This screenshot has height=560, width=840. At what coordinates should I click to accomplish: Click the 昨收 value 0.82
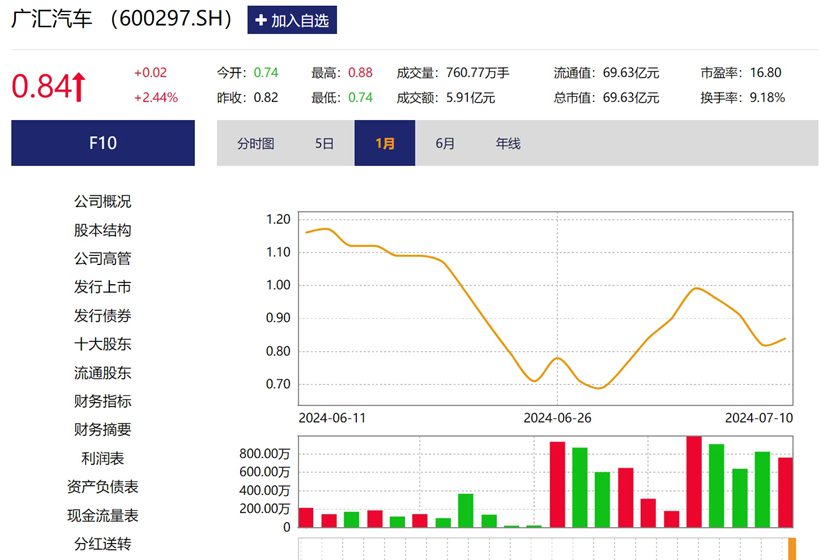266,98
